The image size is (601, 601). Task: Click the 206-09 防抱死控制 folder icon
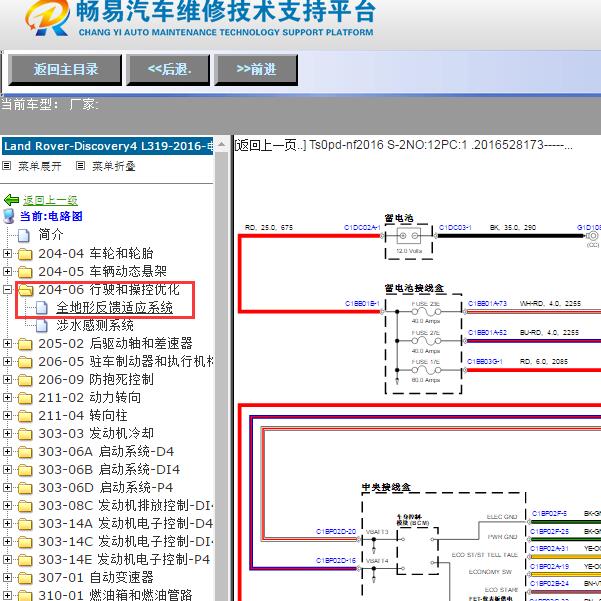(x=25, y=380)
